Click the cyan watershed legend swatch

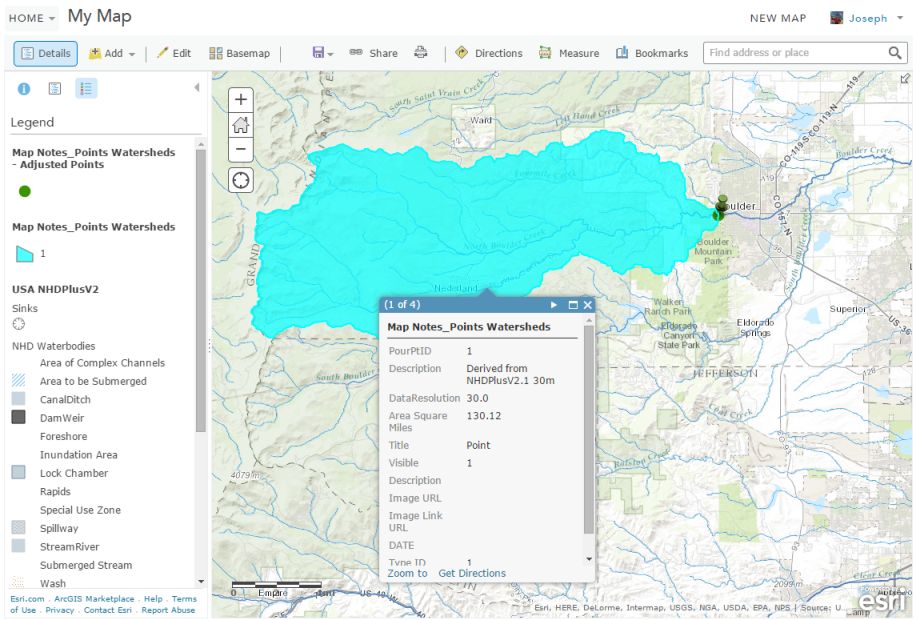coord(25,254)
